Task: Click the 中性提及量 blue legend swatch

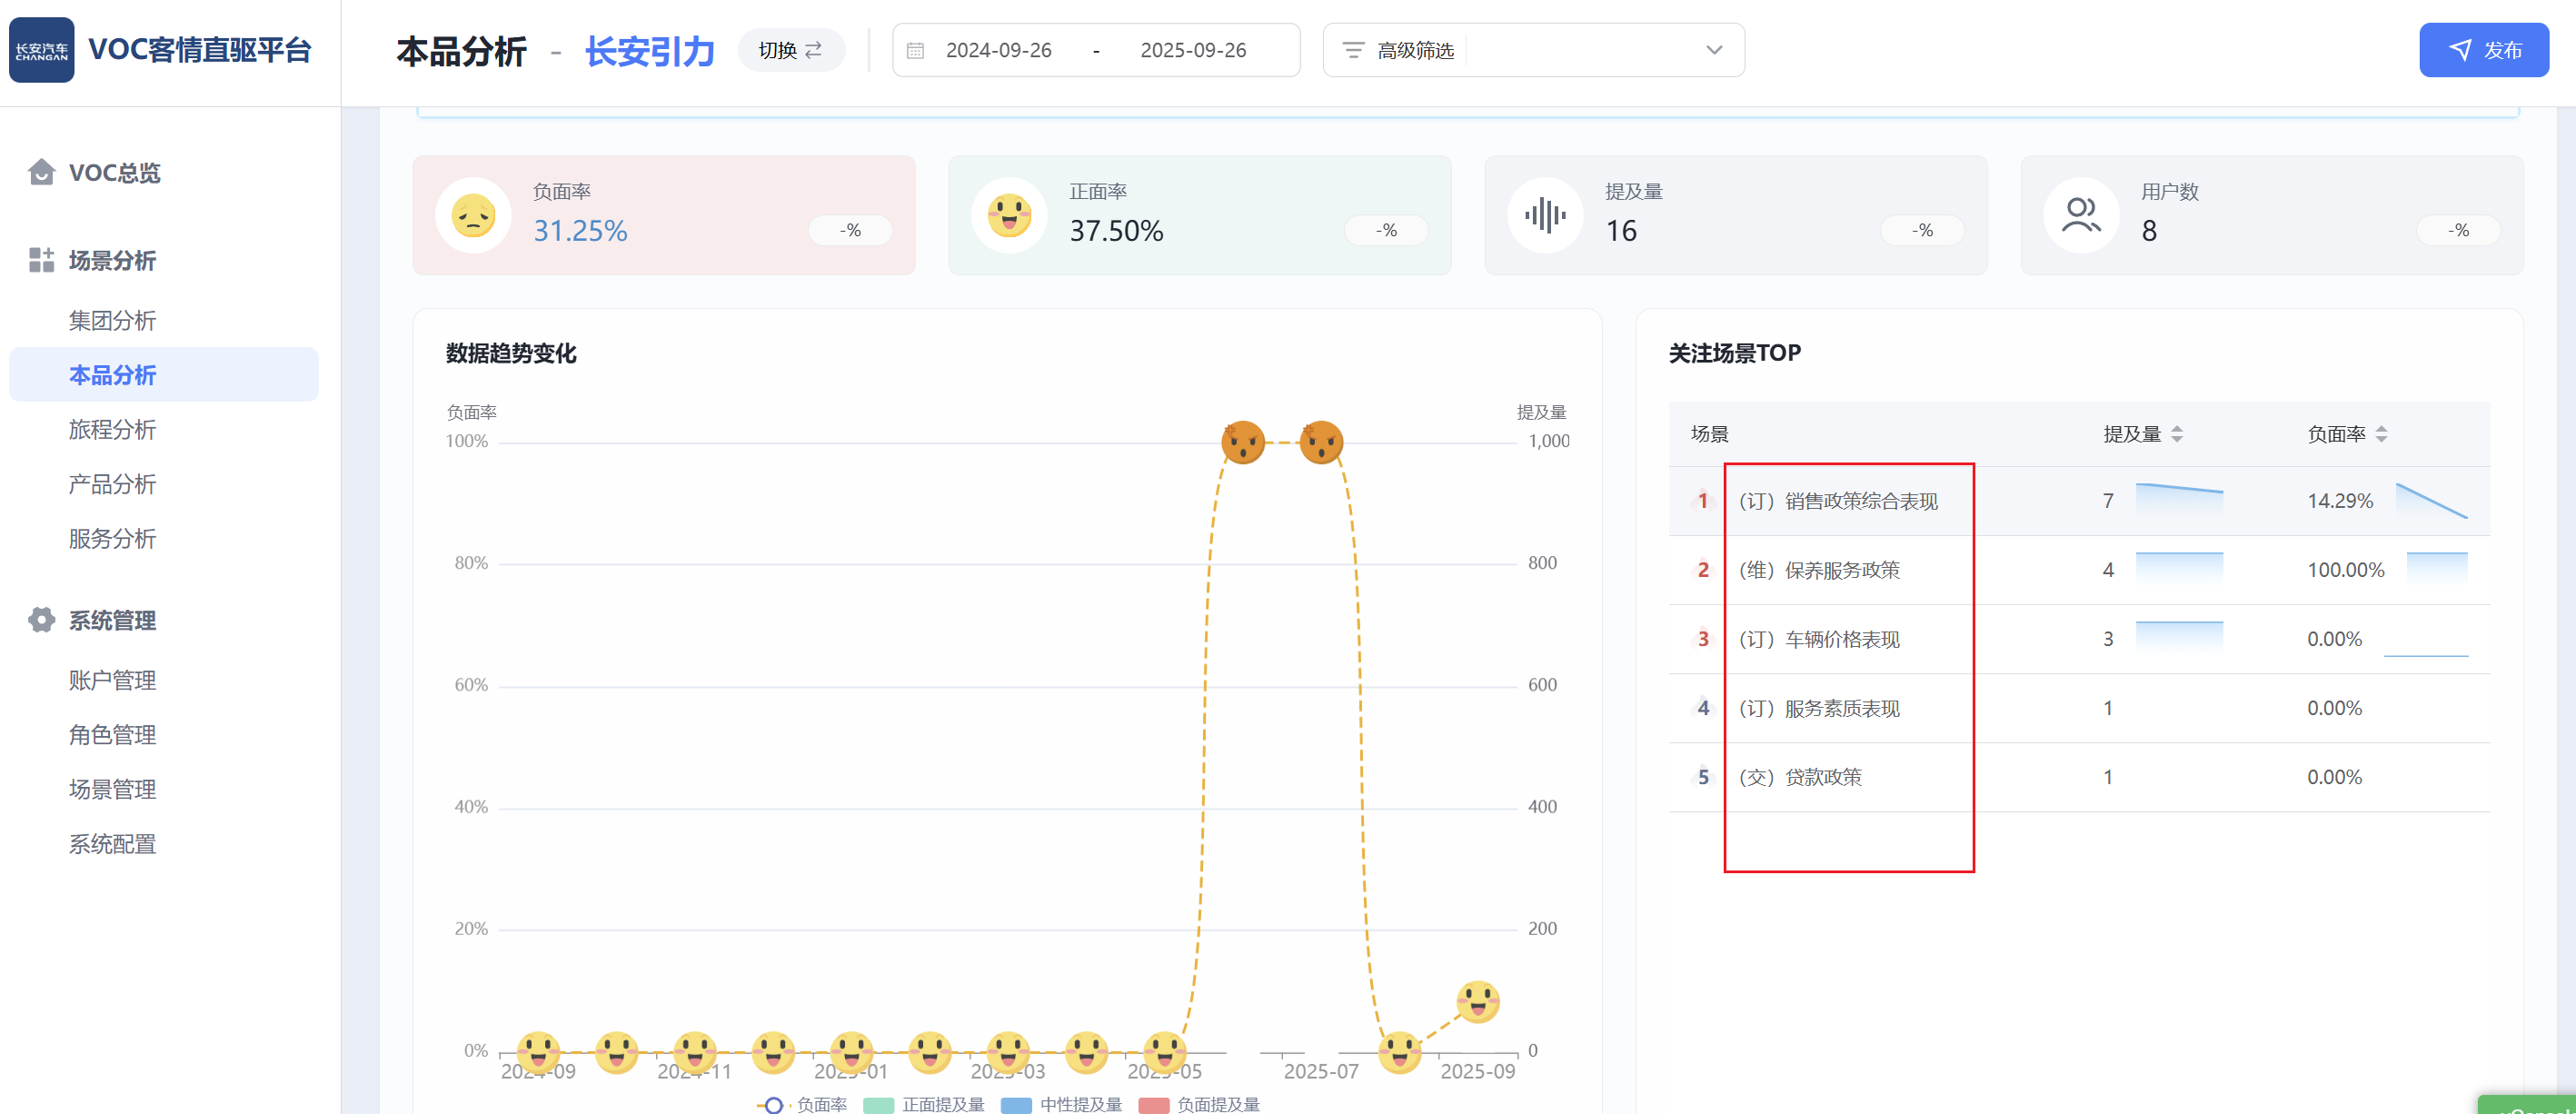Action: (x=1016, y=1104)
